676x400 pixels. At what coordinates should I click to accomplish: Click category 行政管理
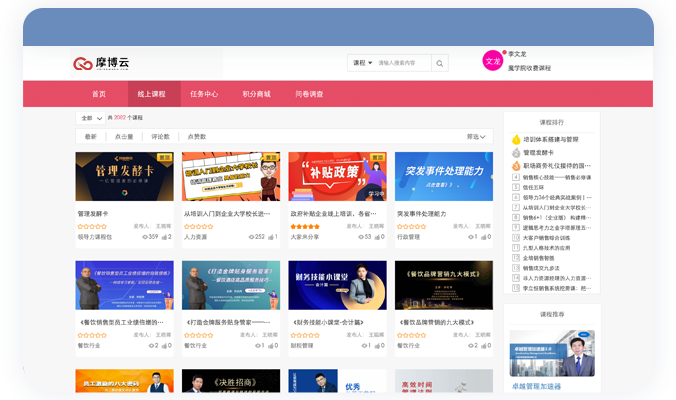409,237
